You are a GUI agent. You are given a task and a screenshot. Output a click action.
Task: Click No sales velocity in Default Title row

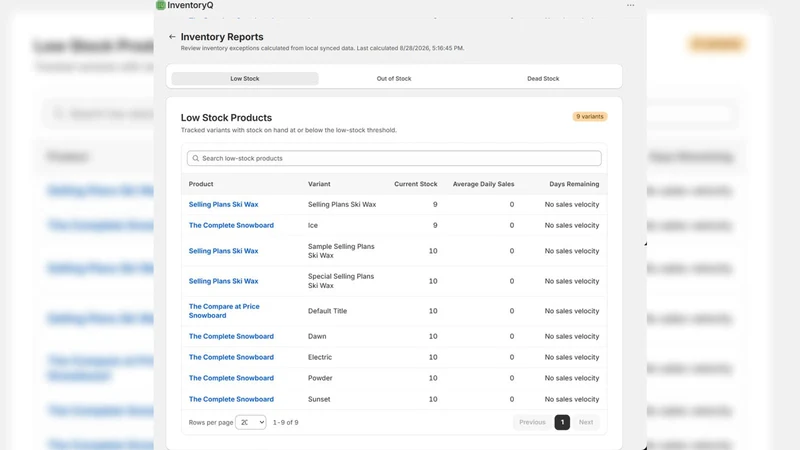pos(571,311)
